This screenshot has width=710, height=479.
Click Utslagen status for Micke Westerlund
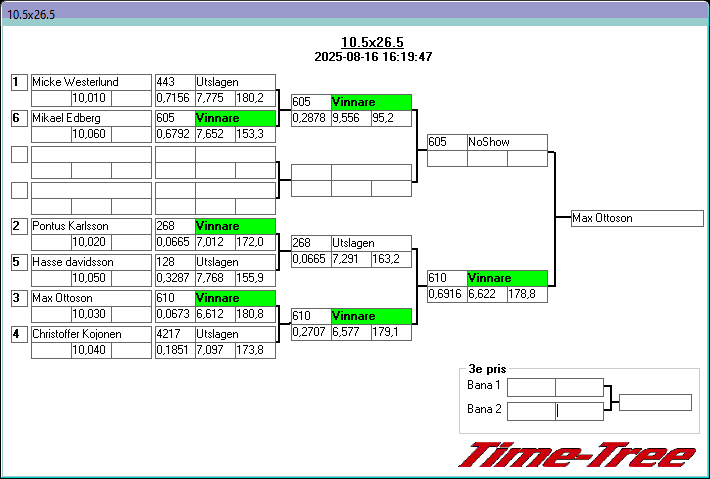click(235, 82)
